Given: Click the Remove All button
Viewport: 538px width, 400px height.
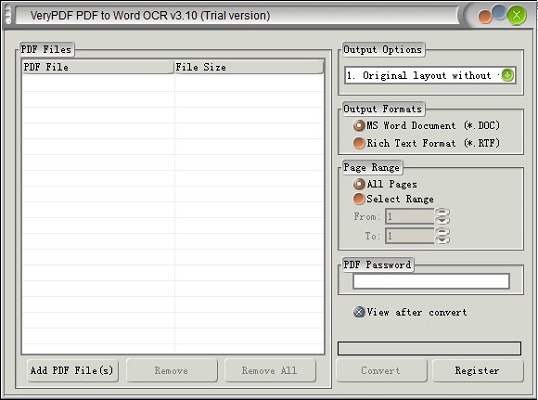Looking at the screenshot, I should [x=269, y=370].
